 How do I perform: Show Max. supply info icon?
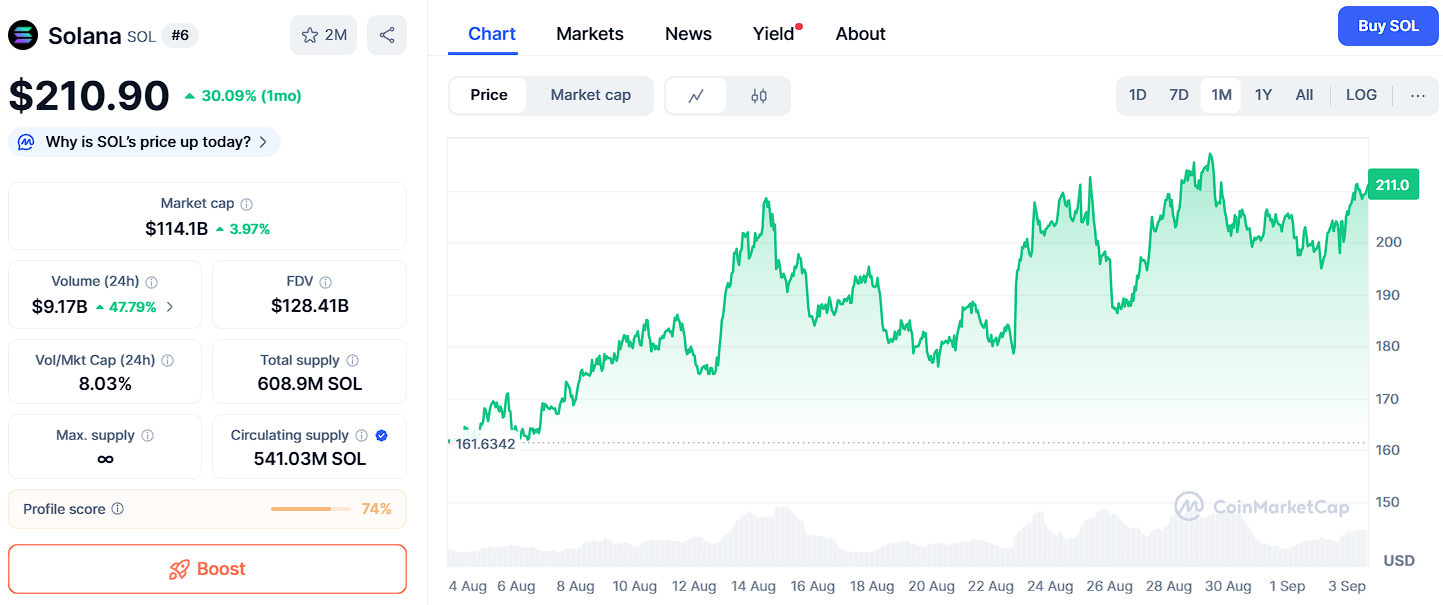(148, 436)
